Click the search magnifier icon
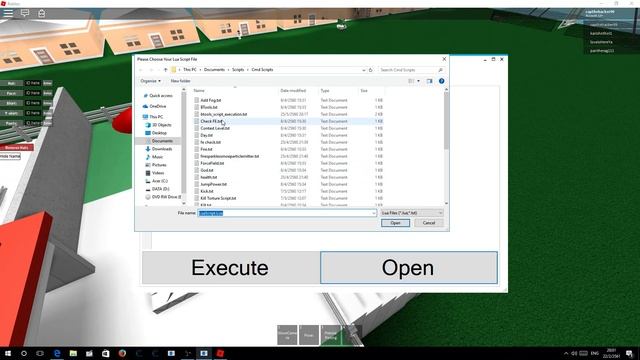The height and width of the screenshot is (360, 640). [440, 70]
